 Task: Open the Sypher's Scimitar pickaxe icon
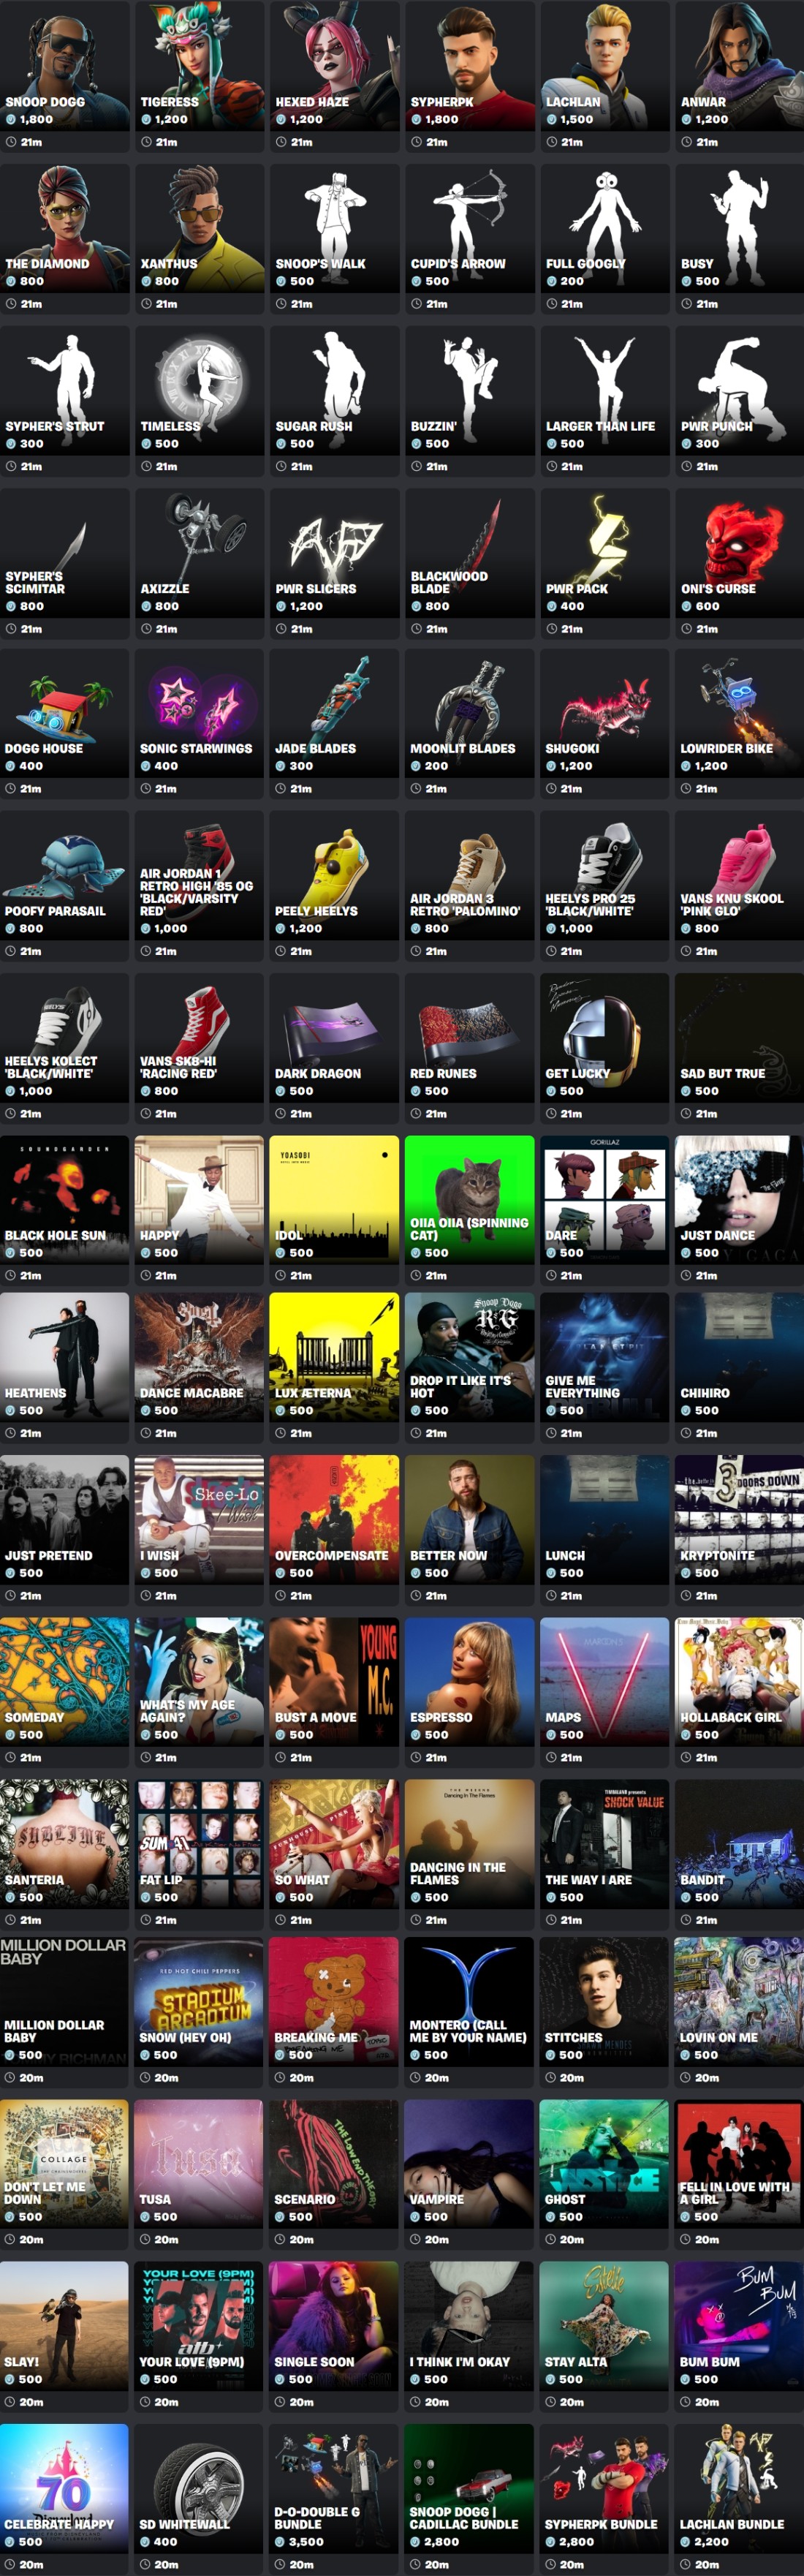click(65, 553)
